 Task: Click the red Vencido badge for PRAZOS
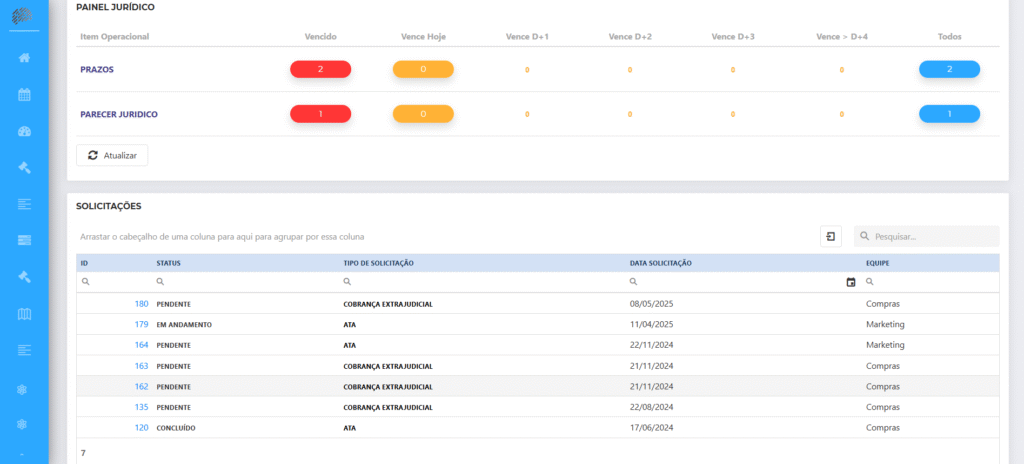tap(321, 69)
